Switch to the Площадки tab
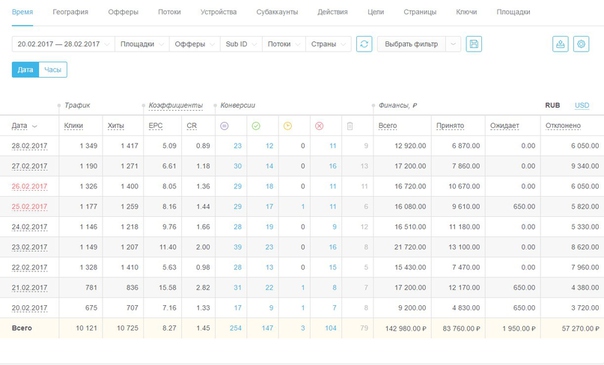This screenshot has height=365, width=604. coord(513,12)
